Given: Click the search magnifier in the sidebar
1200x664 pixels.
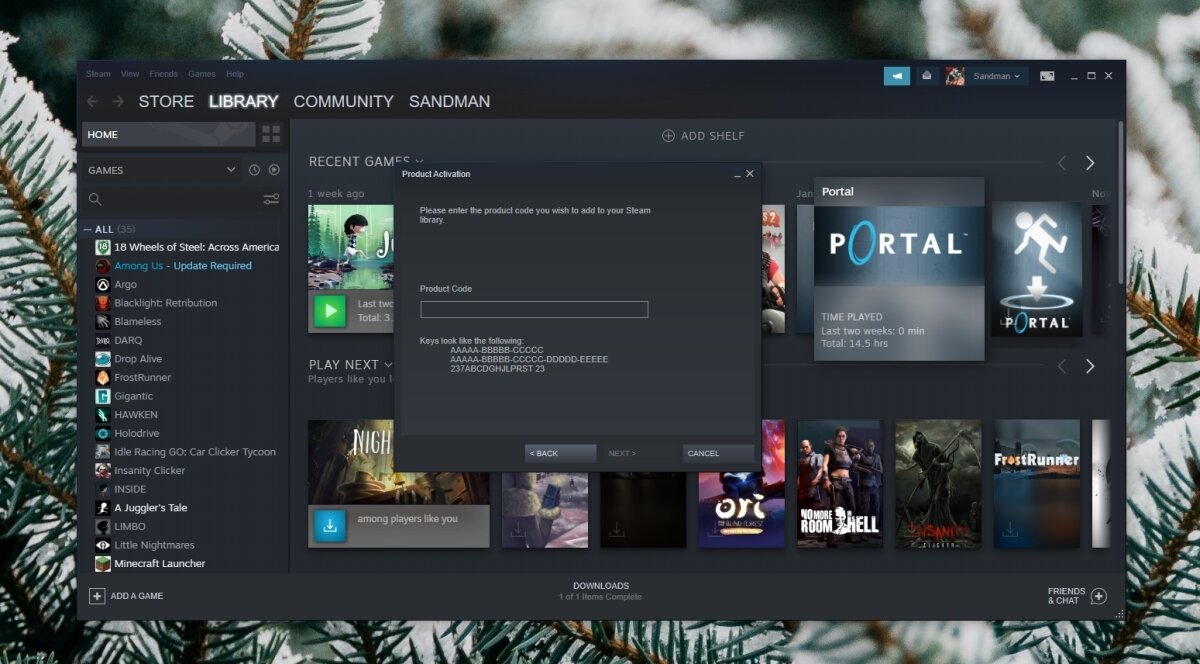Looking at the screenshot, I should click(95, 198).
